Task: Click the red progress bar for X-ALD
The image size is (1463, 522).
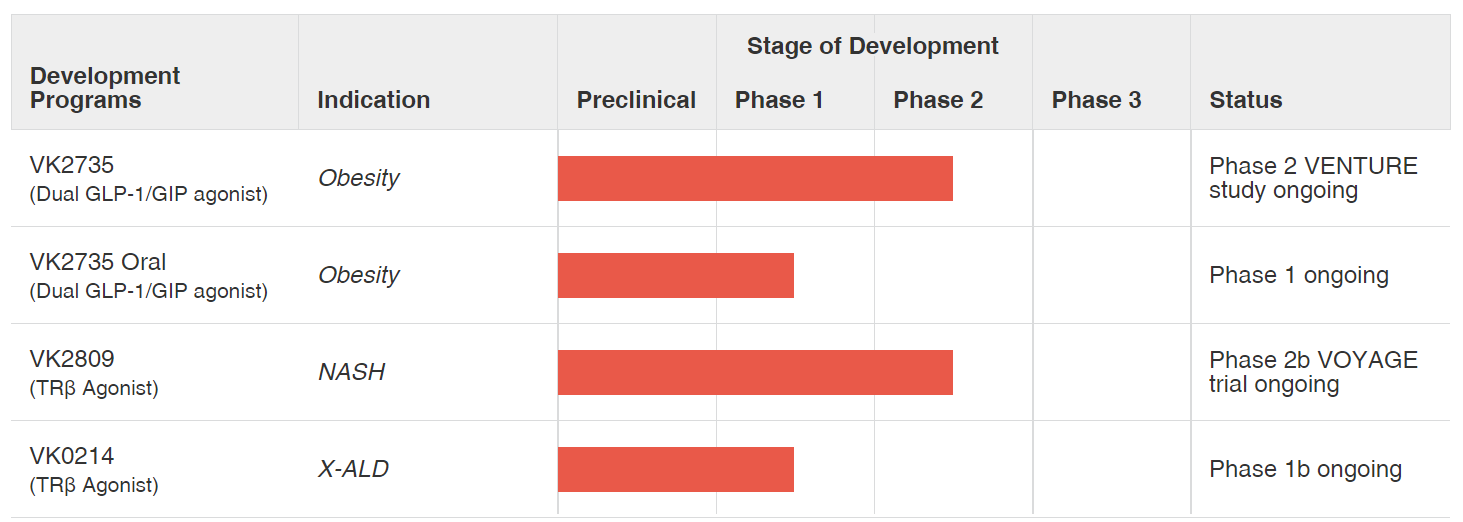Action: [x=675, y=469]
